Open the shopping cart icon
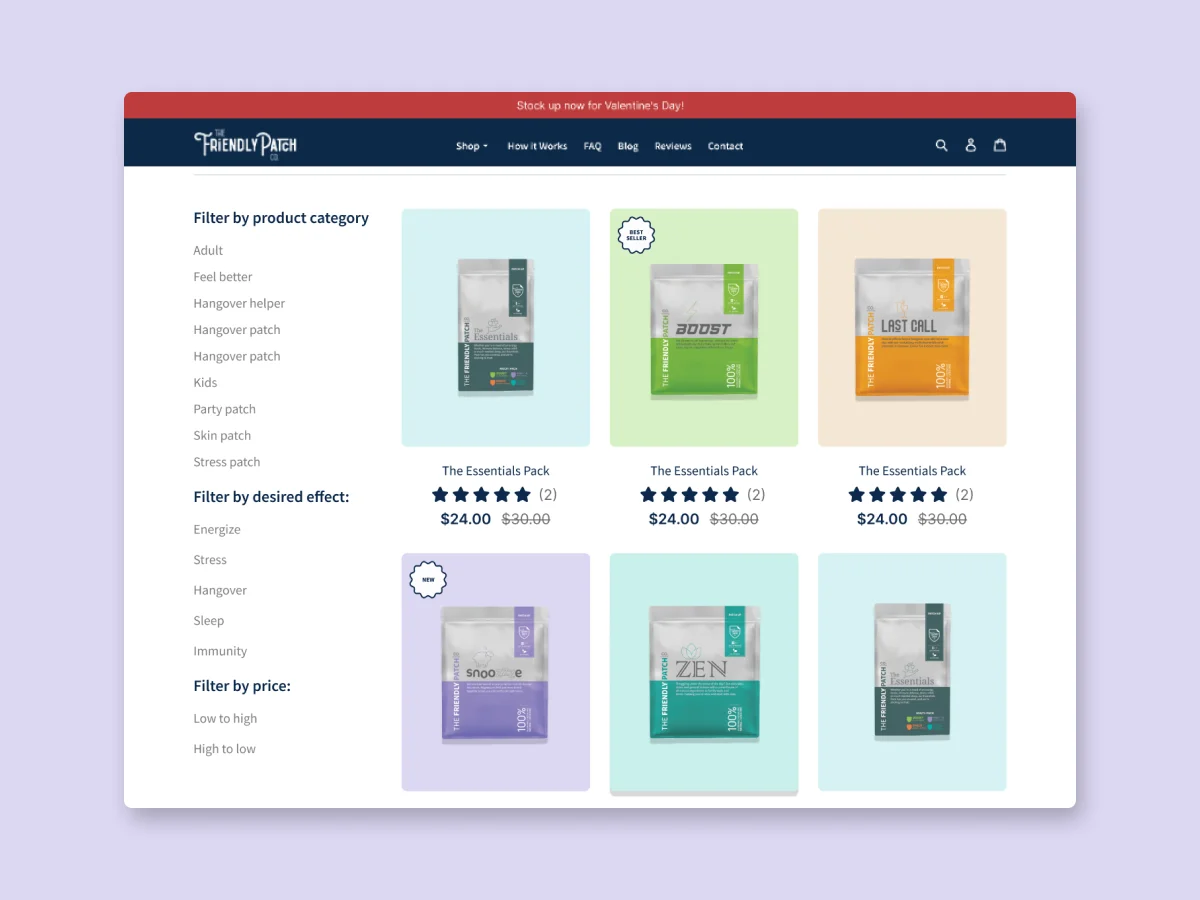Image resolution: width=1200 pixels, height=900 pixels. pos(999,145)
